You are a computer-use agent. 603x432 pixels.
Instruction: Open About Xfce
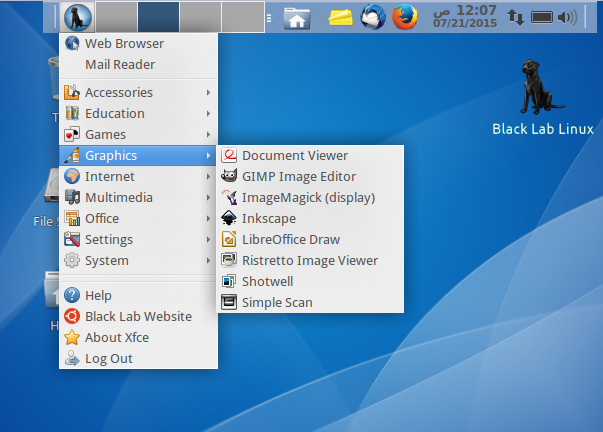point(138,337)
